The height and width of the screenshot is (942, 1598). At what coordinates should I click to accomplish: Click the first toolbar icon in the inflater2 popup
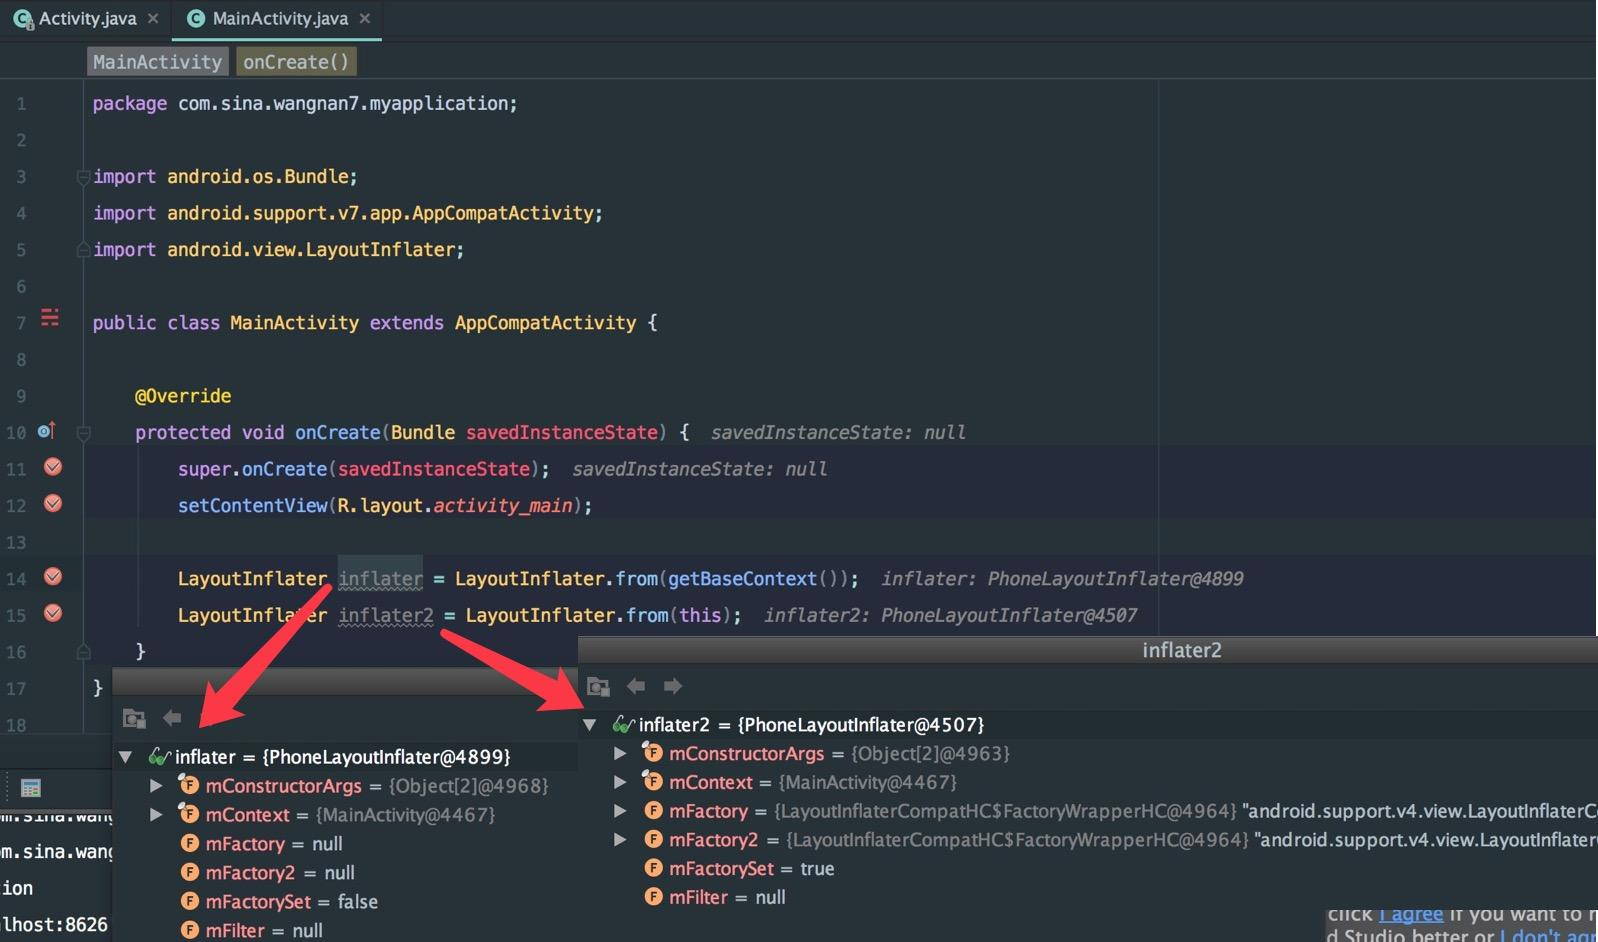coord(598,686)
